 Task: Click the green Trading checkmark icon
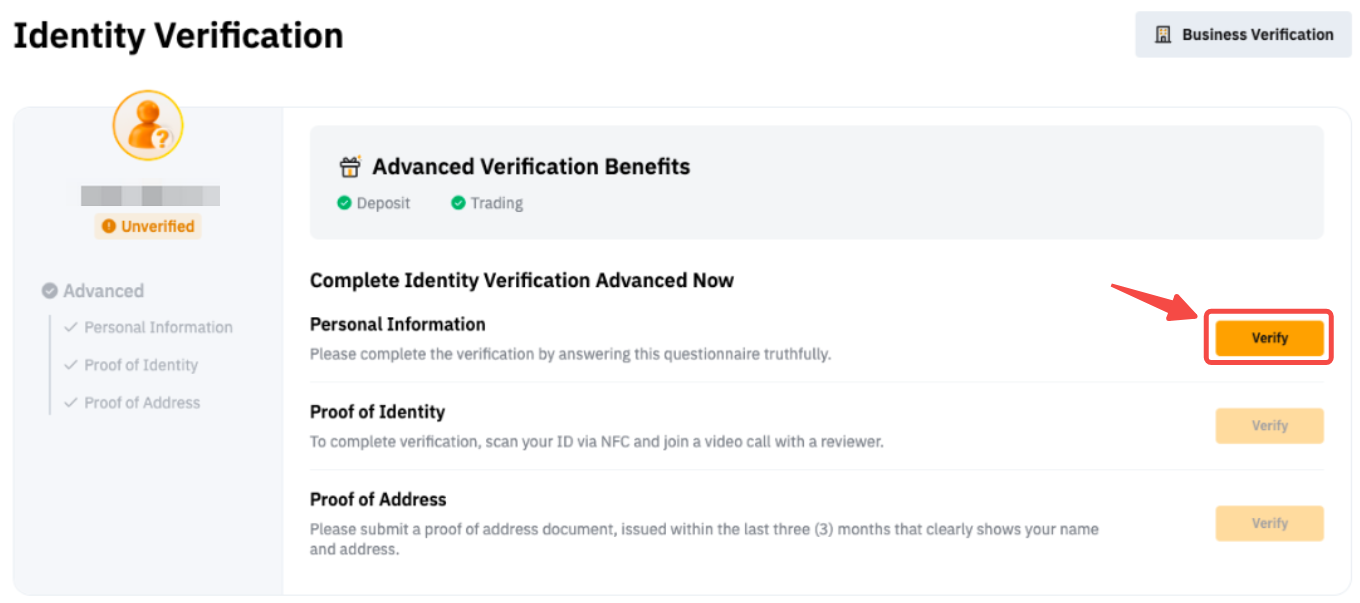[458, 203]
